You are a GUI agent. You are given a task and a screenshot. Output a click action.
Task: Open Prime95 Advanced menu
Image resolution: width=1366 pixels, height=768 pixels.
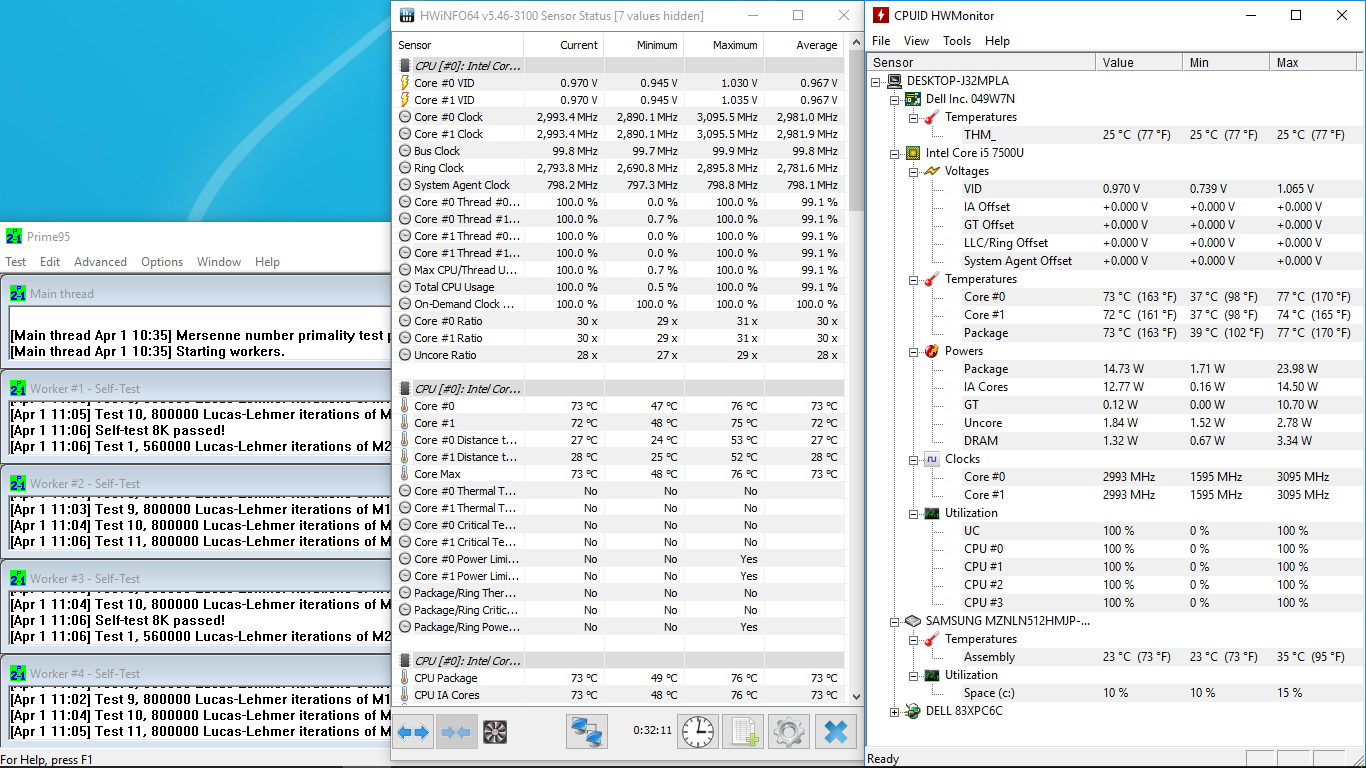point(100,262)
